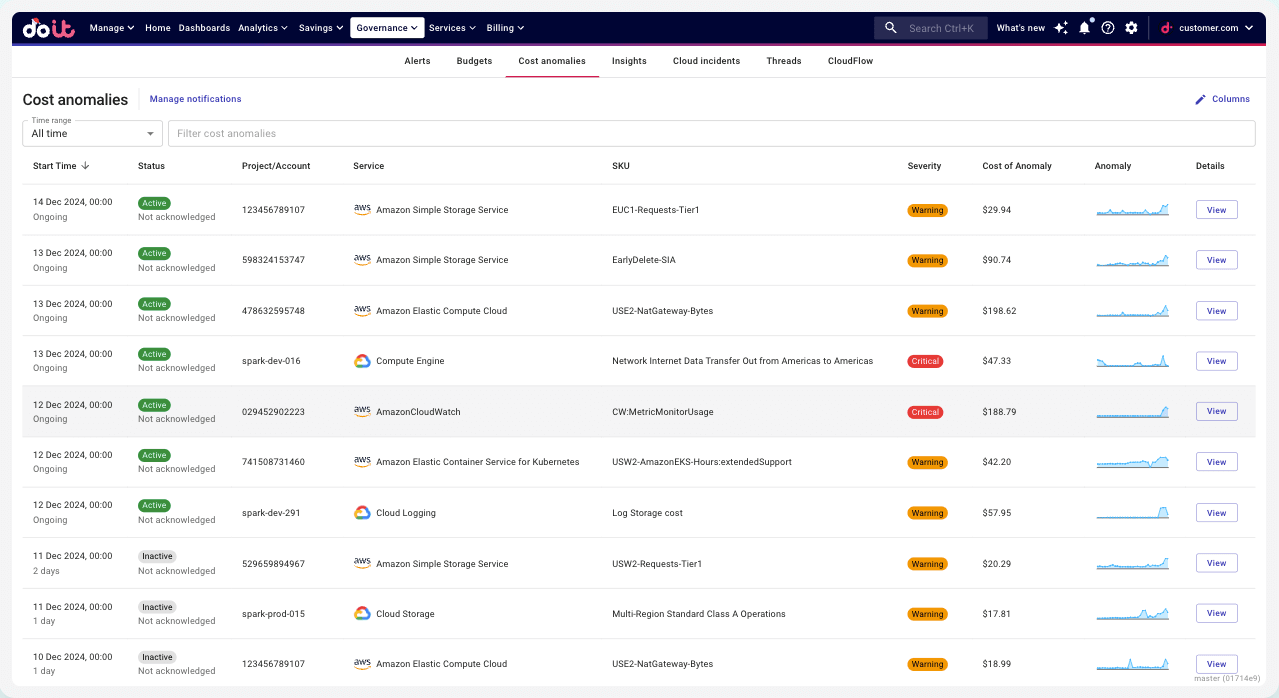View details for the EarlyDelete-SIA anomaly
Viewport: 1279px width, 698px height.
pos(1216,260)
